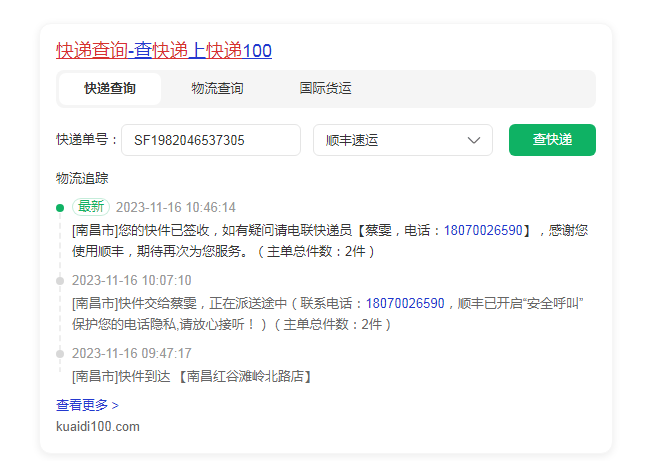
Task: Click phone number 18070026590 in the 派送途中 entry
Action: click(405, 303)
